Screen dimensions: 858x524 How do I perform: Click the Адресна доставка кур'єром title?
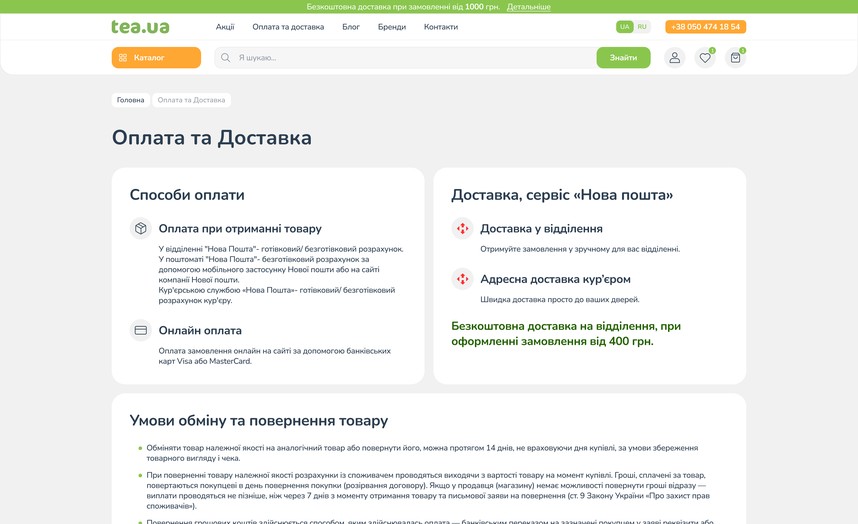point(555,279)
